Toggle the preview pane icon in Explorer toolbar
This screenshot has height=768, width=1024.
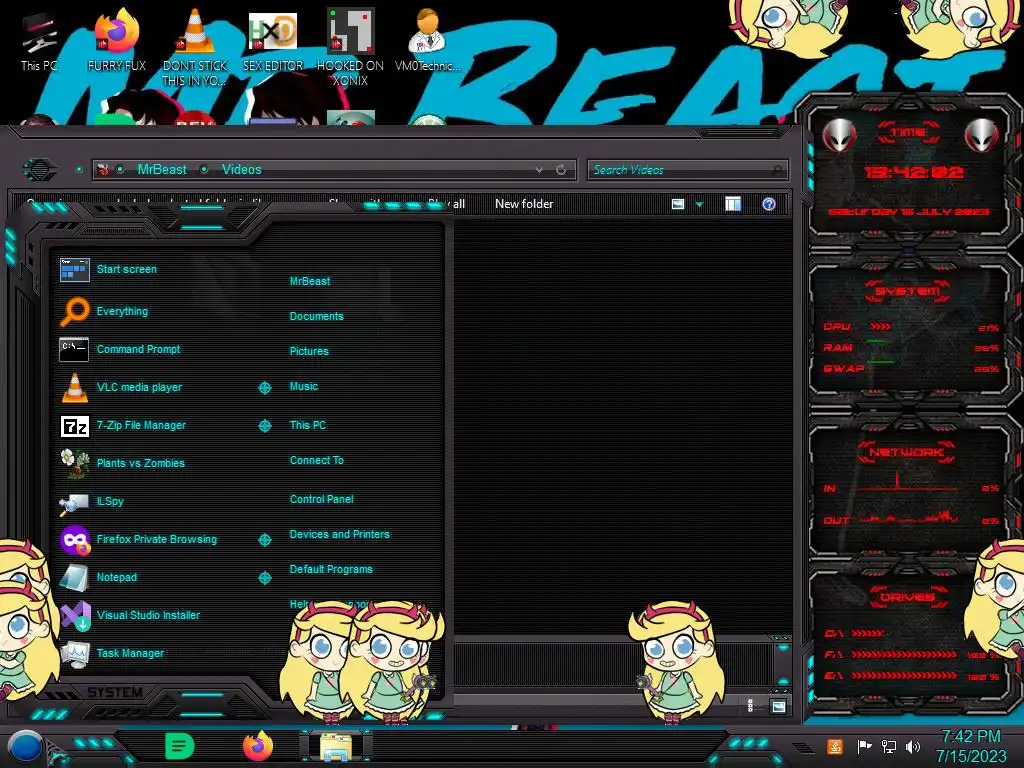click(x=733, y=204)
